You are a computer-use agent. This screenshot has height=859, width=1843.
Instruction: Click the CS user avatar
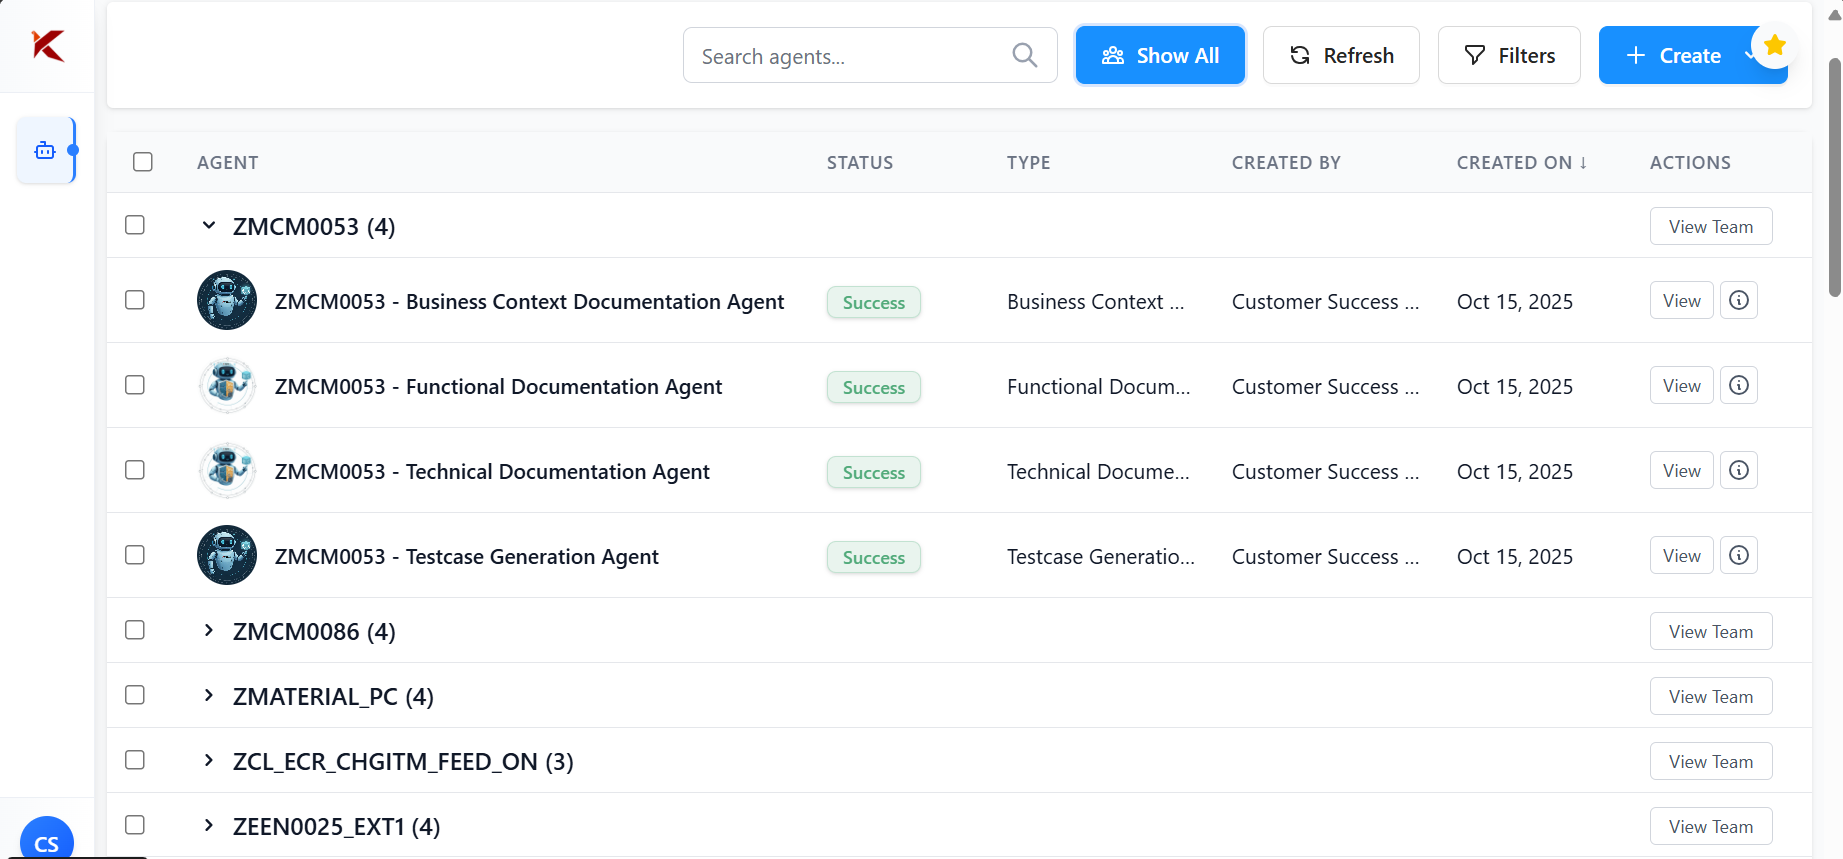pyautogui.click(x=46, y=840)
